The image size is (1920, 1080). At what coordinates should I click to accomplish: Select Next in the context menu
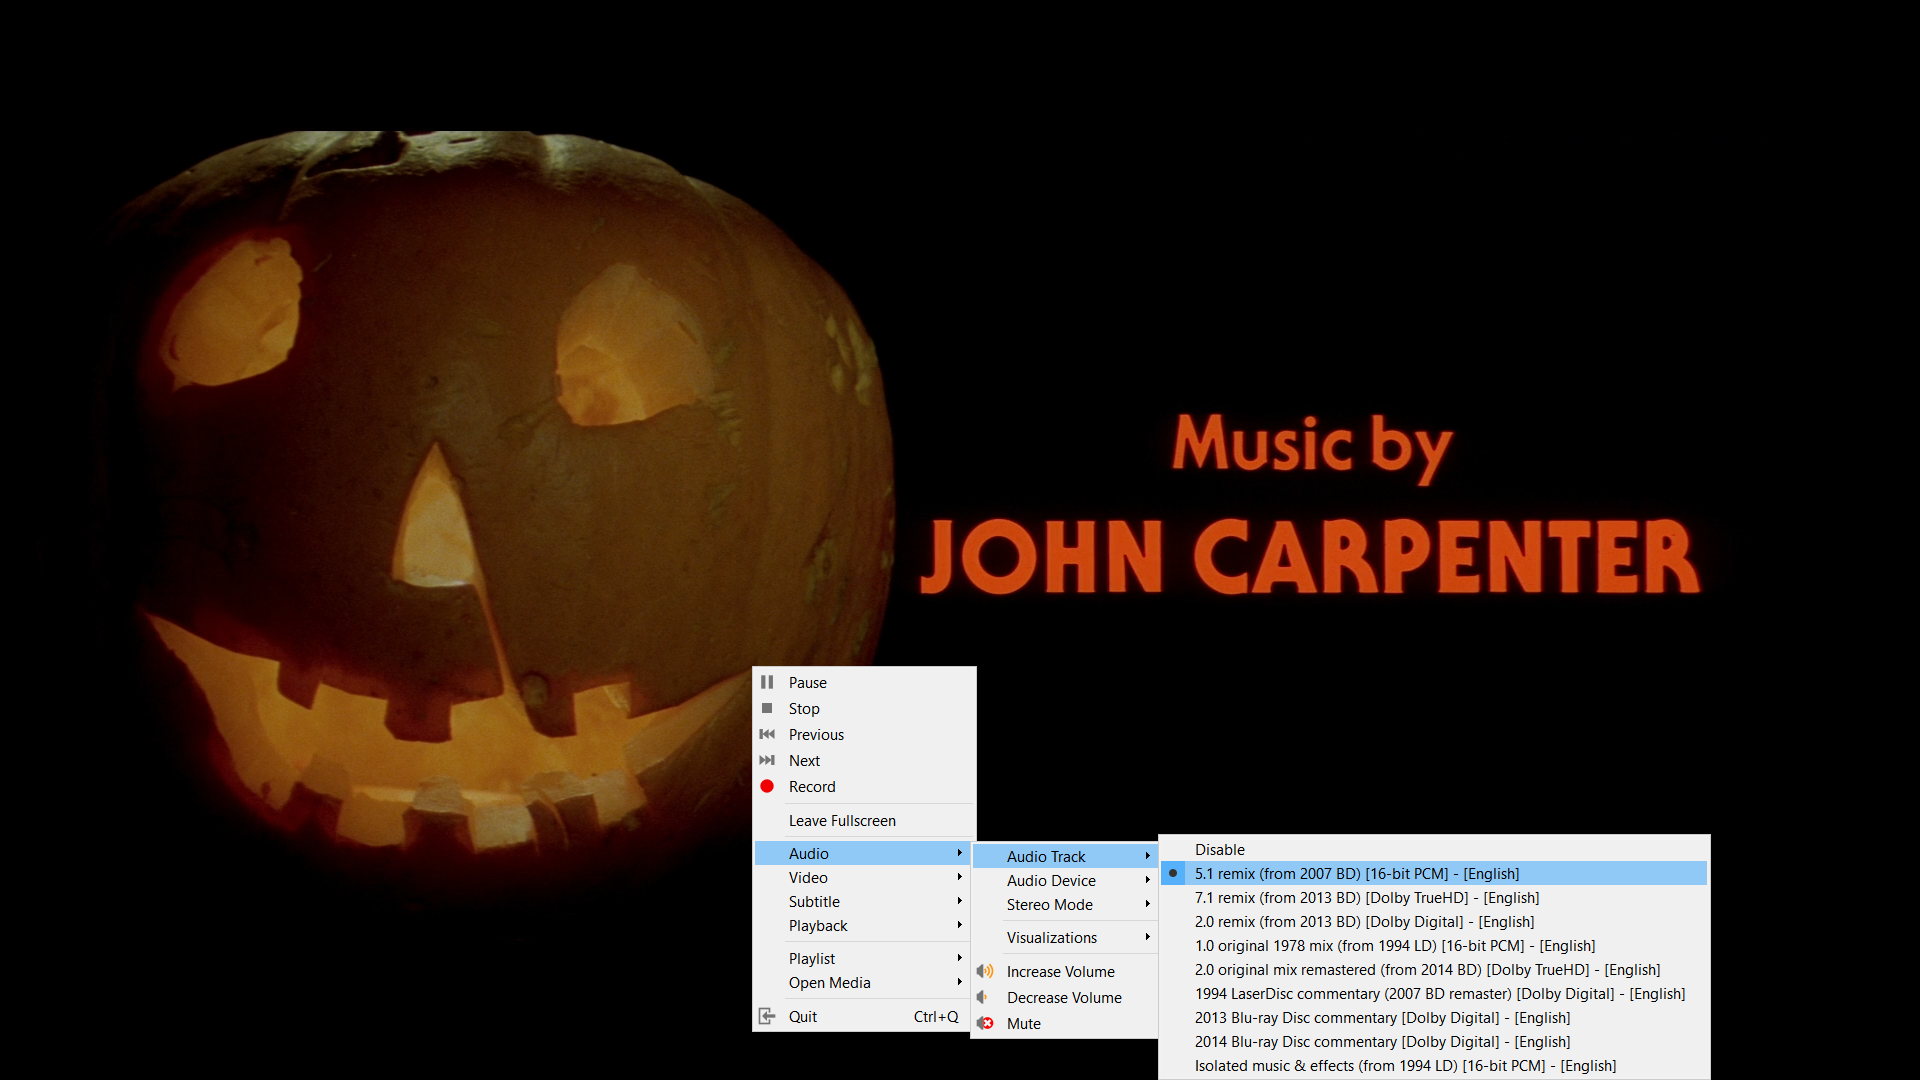[x=864, y=760]
